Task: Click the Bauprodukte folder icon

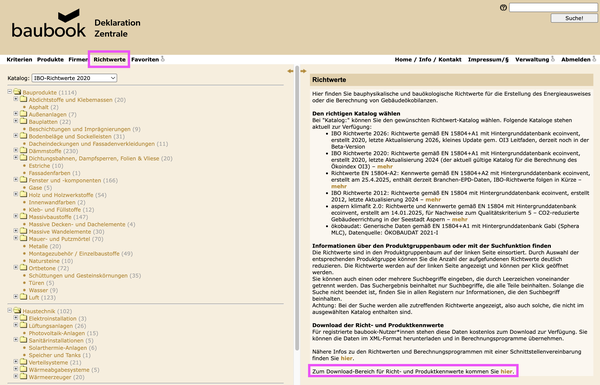Action: [x=17, y=92]
